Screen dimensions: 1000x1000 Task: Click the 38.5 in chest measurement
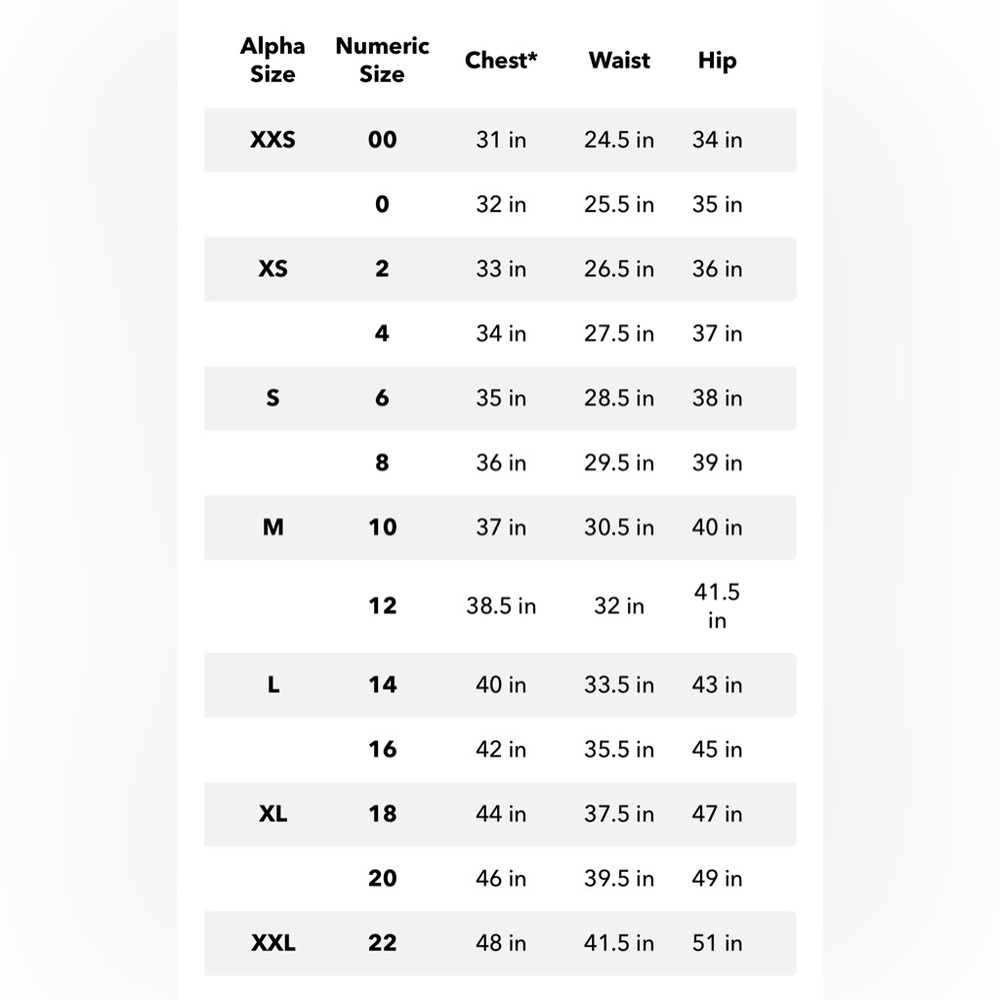(x=501, y=606)
